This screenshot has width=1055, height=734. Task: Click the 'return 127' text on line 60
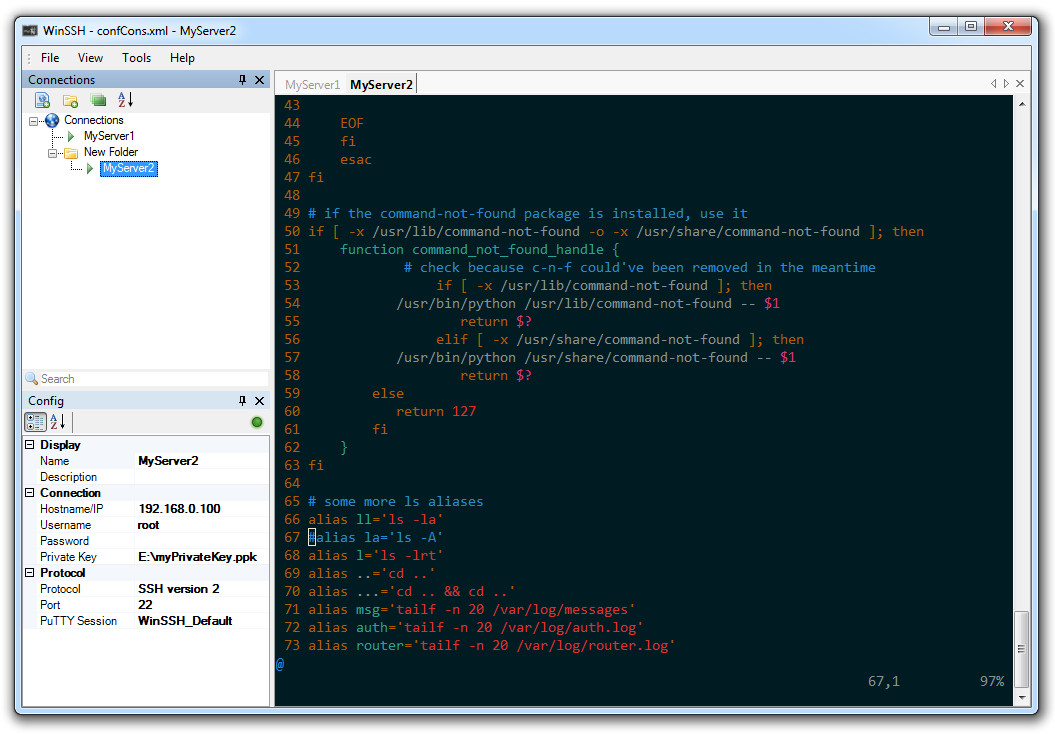435,412
